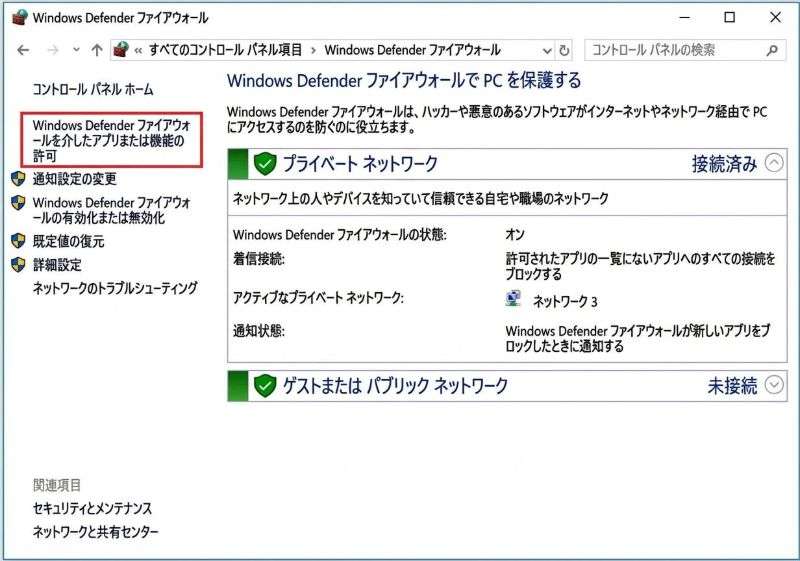Screen dimensions: 800x561
Task: Click the firewall icon in address bar
Action: (x=121, y=49)
